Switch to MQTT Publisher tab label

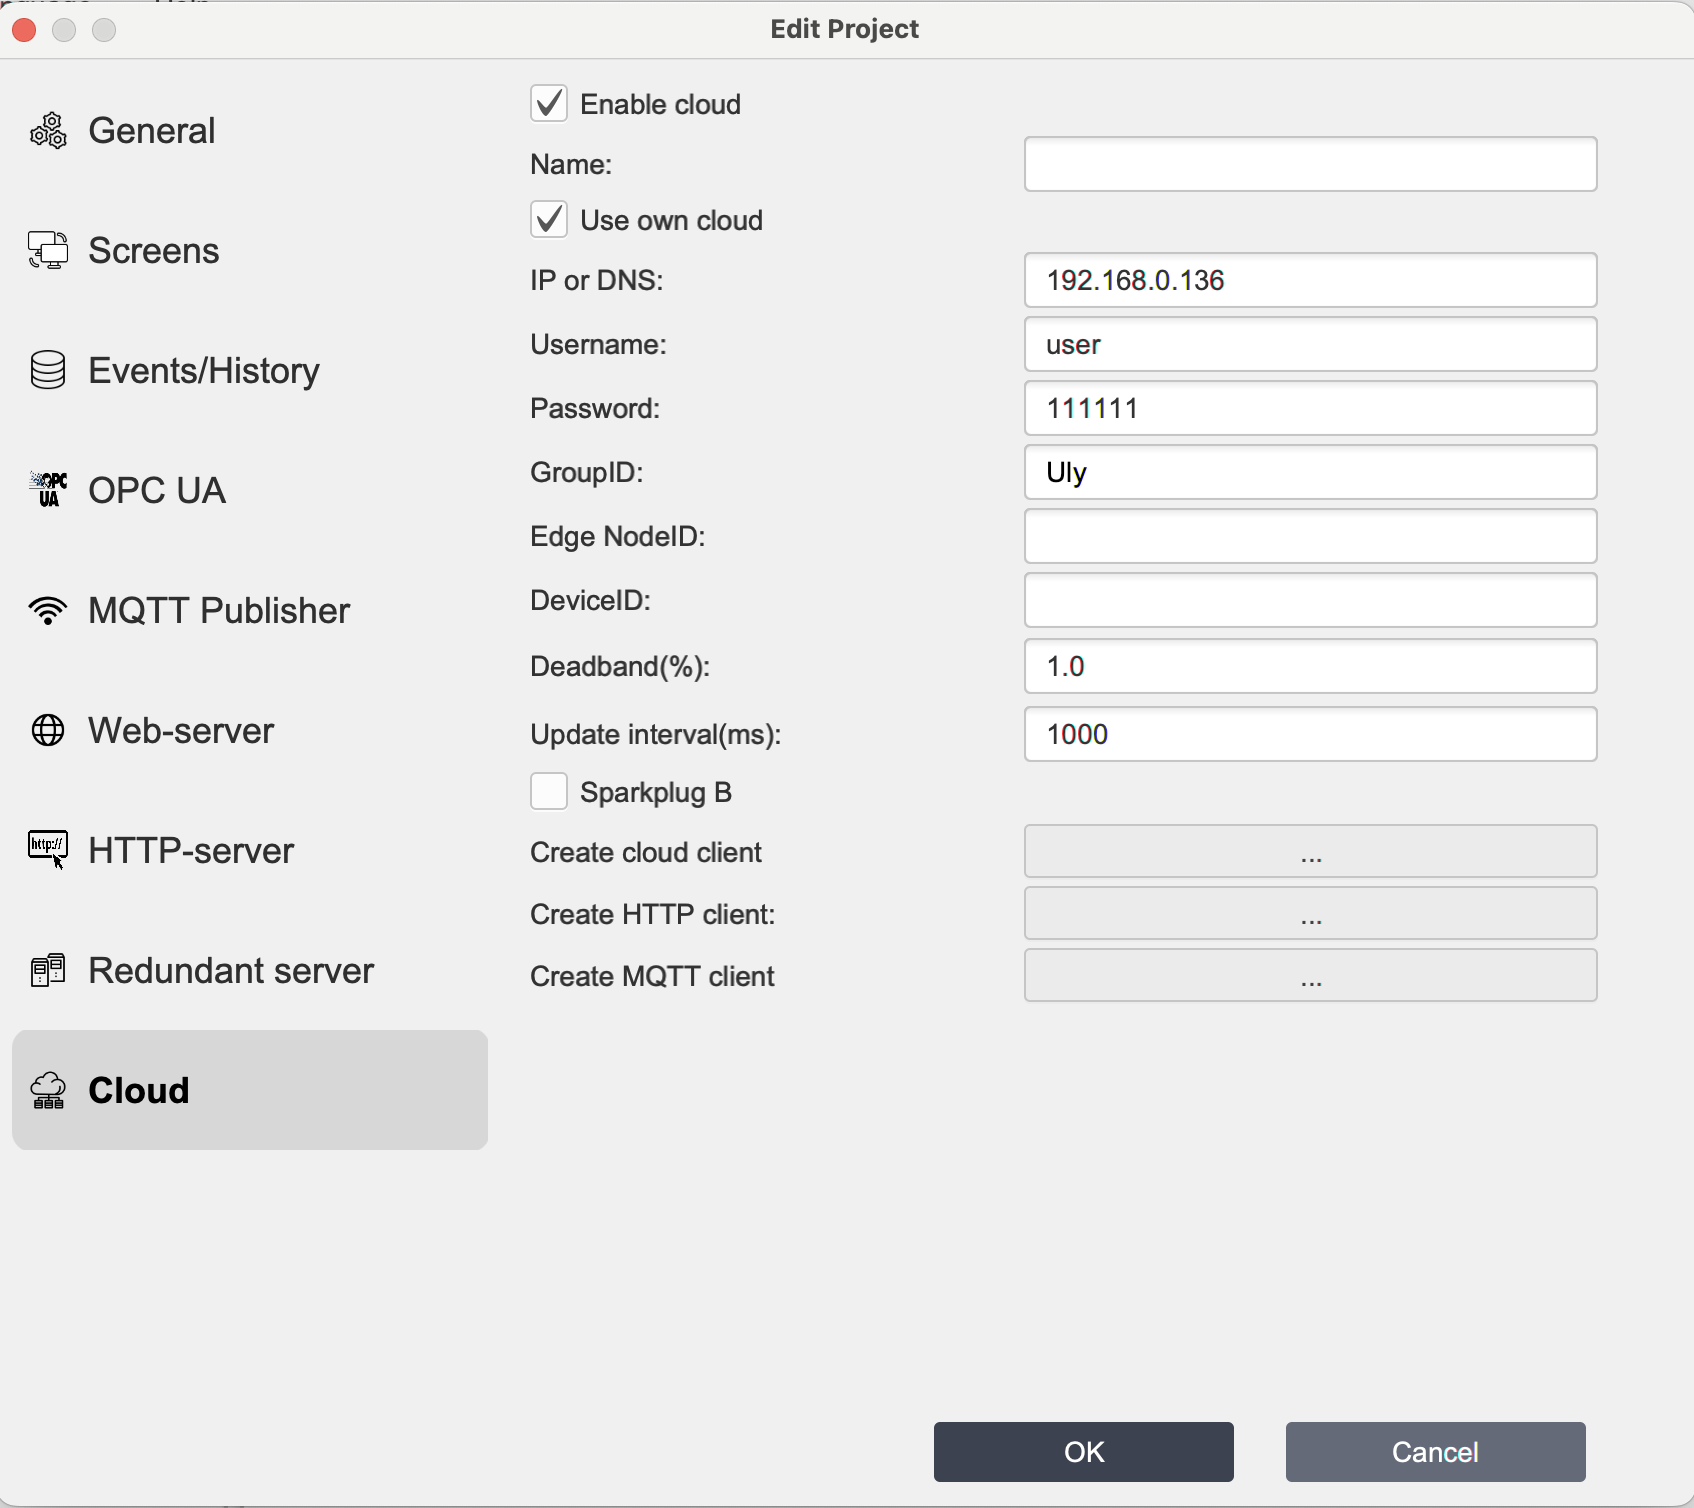[x=219, y=610]
